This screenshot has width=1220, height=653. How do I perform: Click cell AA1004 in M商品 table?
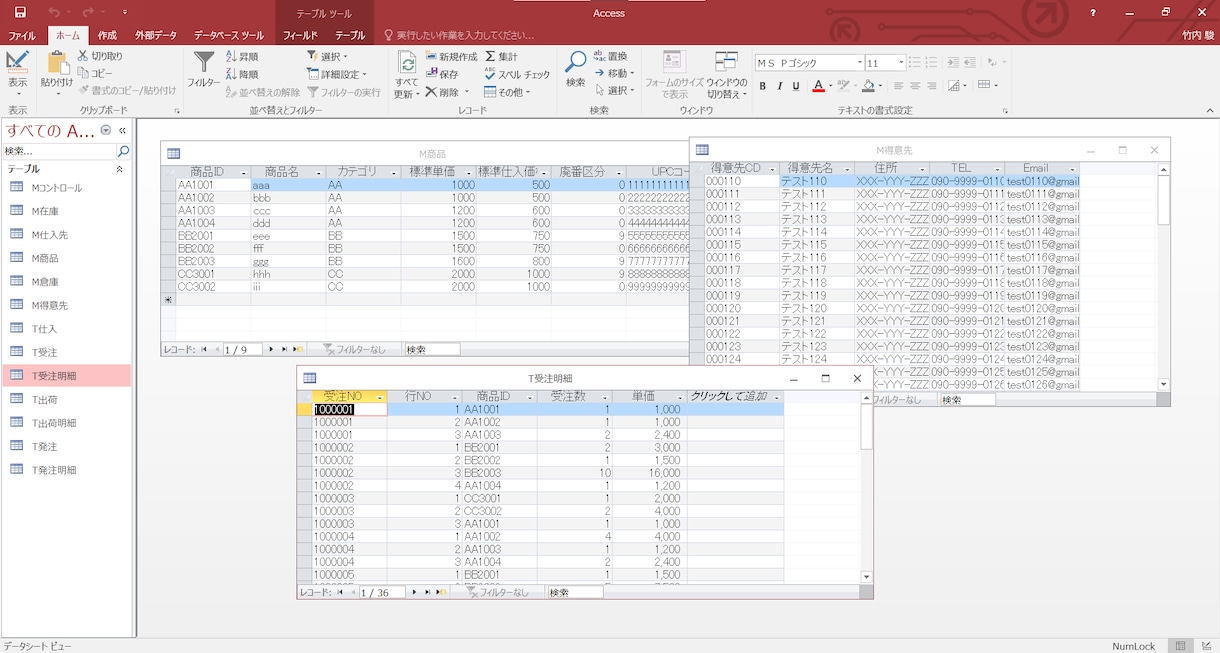(213, 223)
